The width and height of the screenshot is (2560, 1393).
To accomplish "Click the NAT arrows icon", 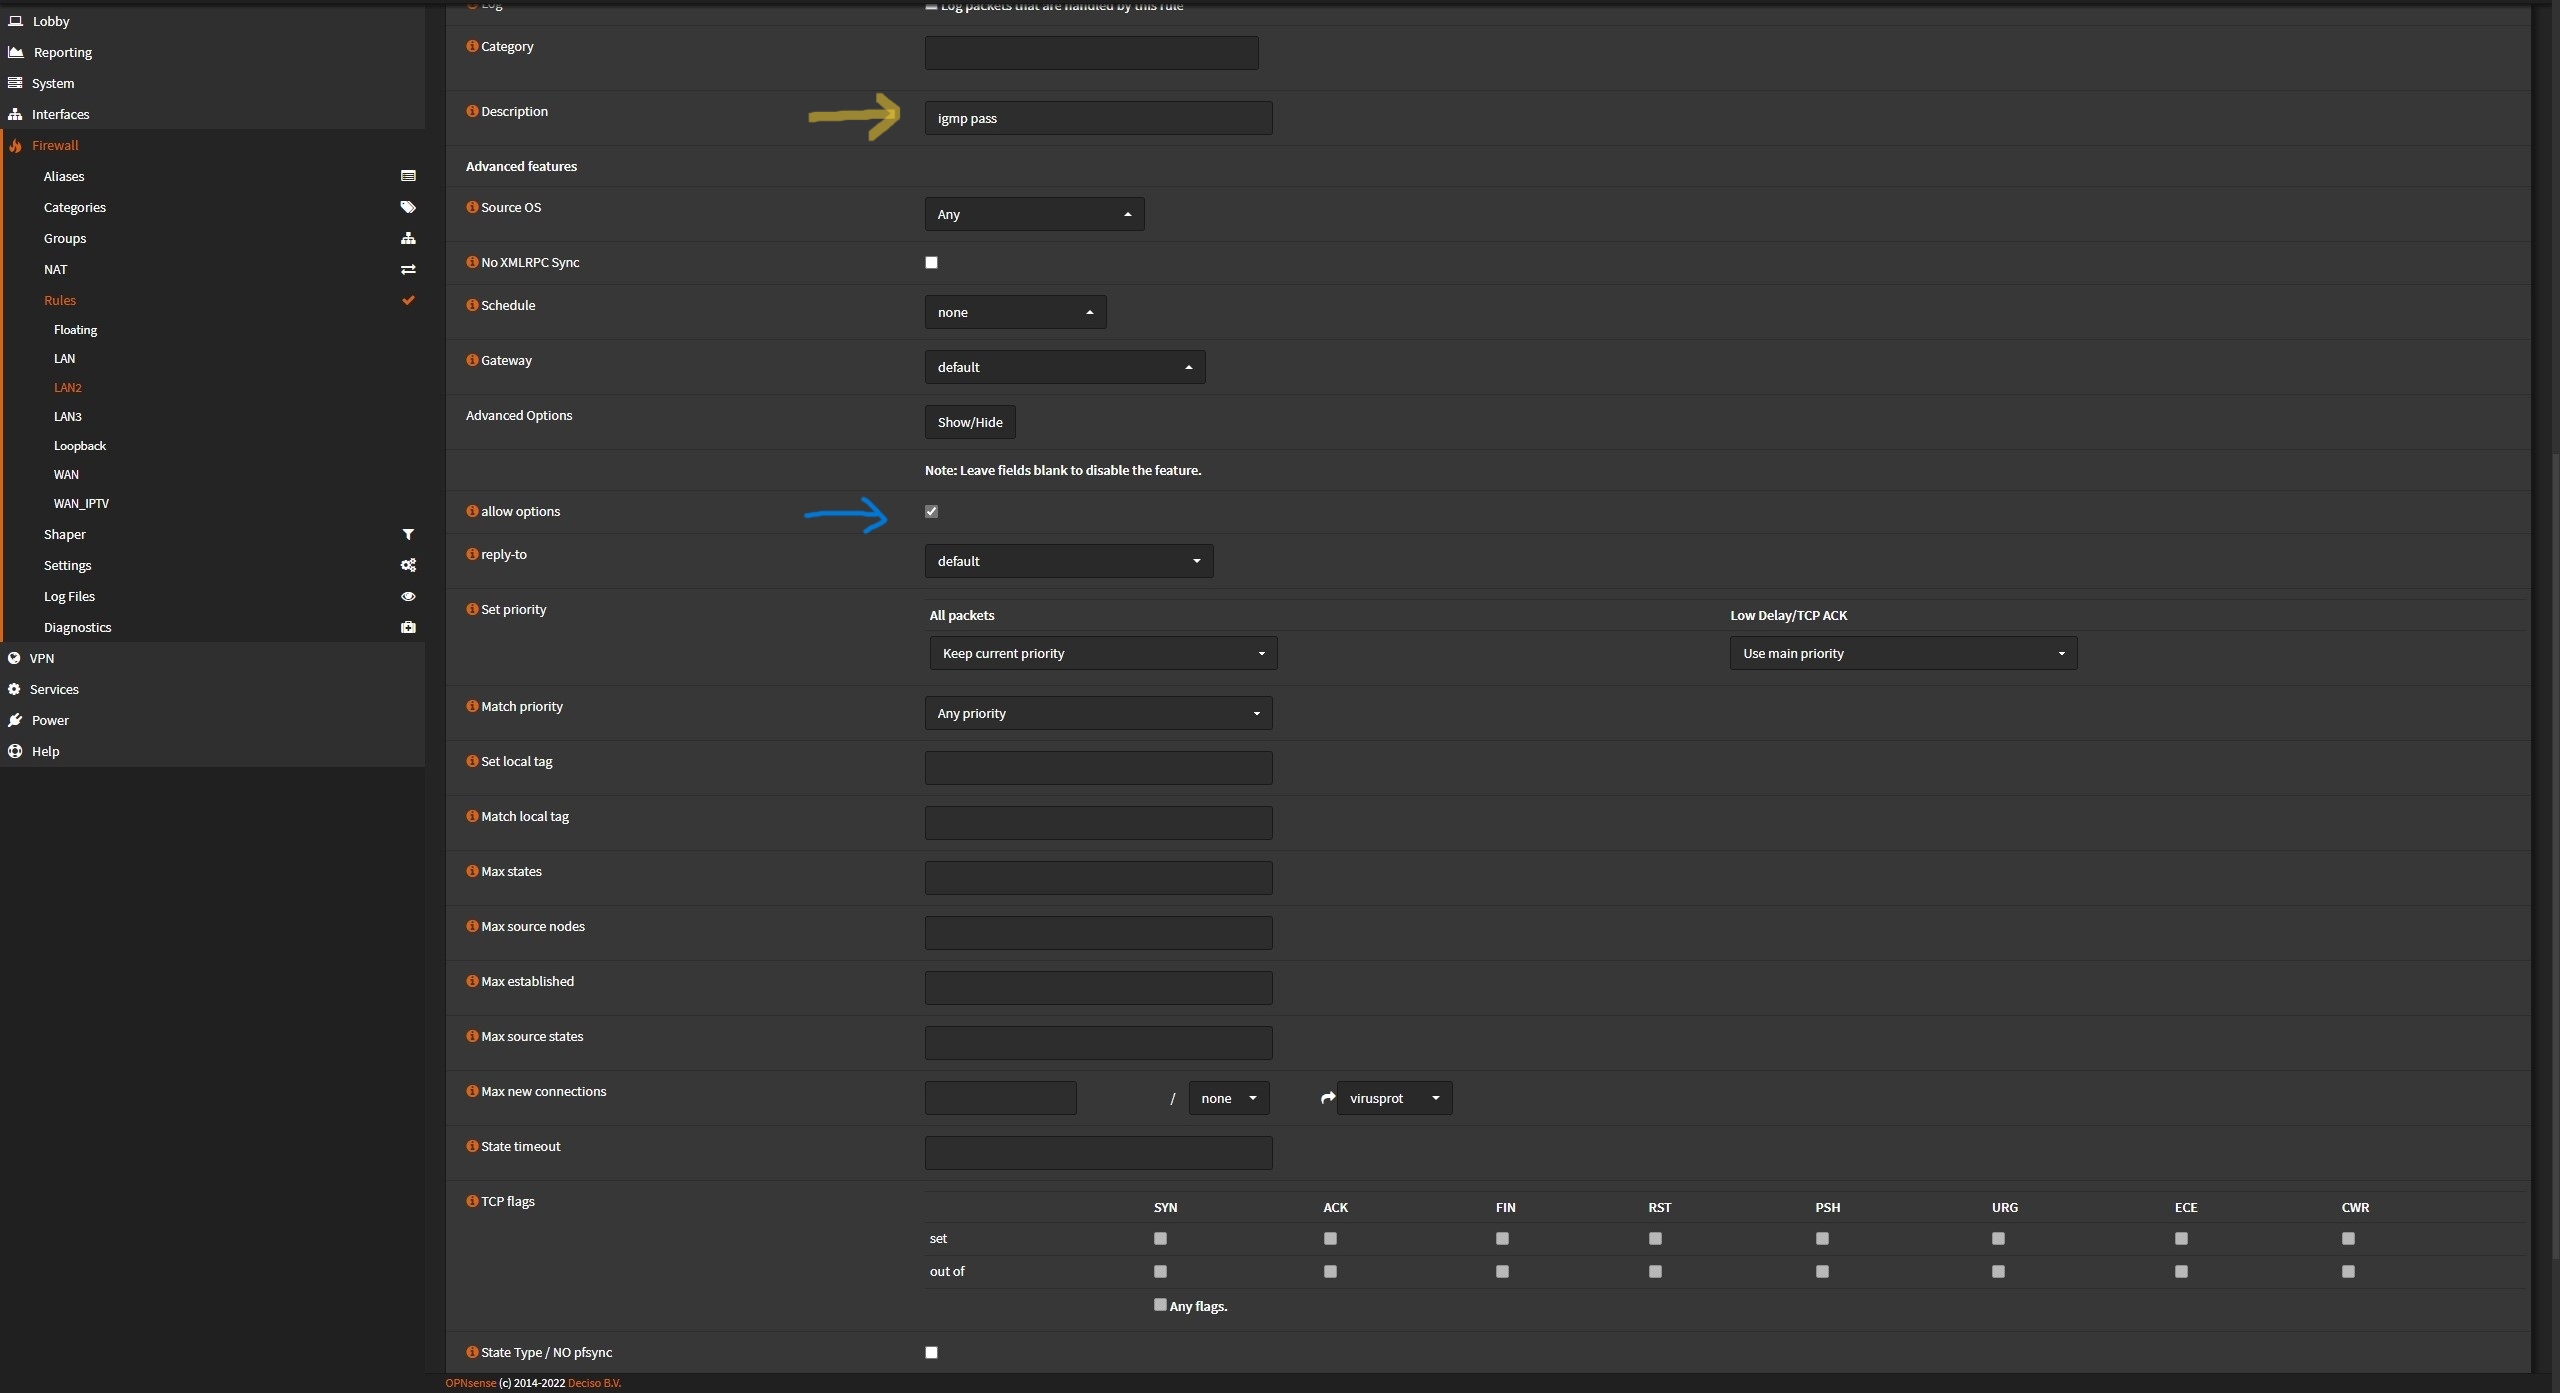I will [x=408, y=269].
